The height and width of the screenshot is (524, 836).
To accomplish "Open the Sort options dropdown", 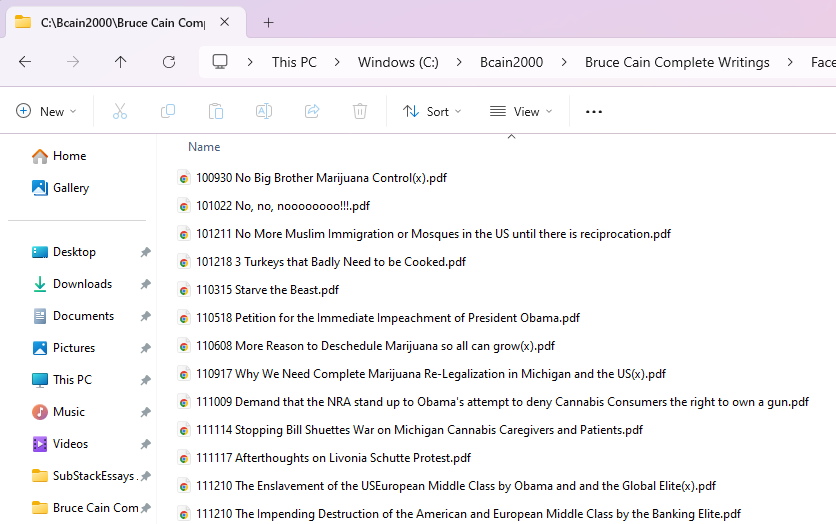I will (x=432, y=111).
